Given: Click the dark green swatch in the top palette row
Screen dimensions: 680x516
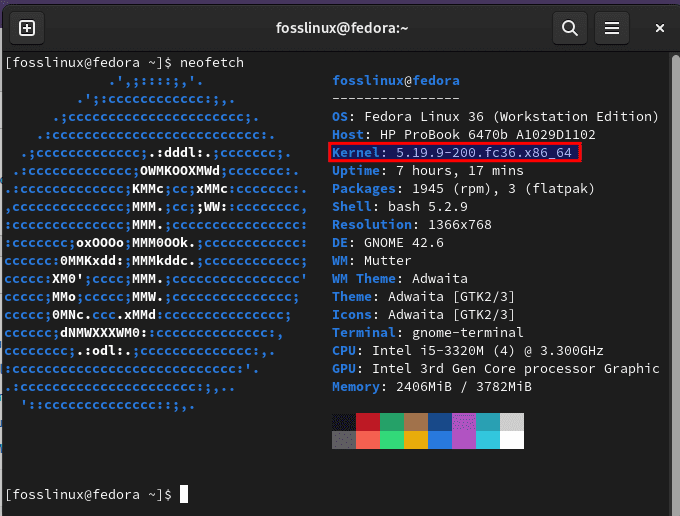Looking at the screenshot, I should tap(392, 422).
